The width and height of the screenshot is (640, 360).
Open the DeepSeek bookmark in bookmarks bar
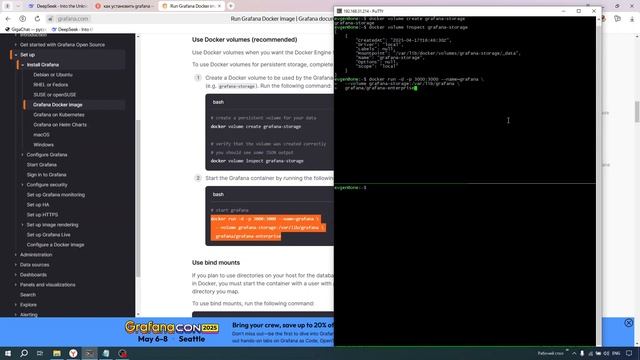tap(72, 29)
